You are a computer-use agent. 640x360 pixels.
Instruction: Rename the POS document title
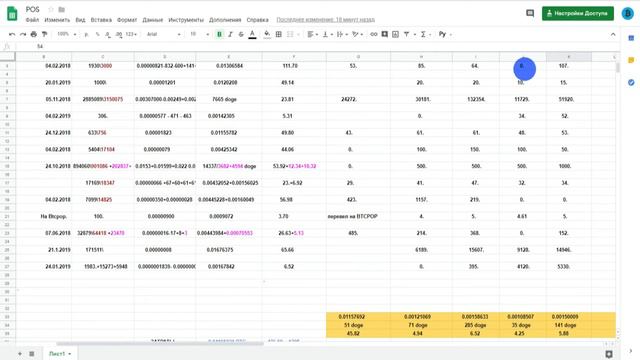32,9
